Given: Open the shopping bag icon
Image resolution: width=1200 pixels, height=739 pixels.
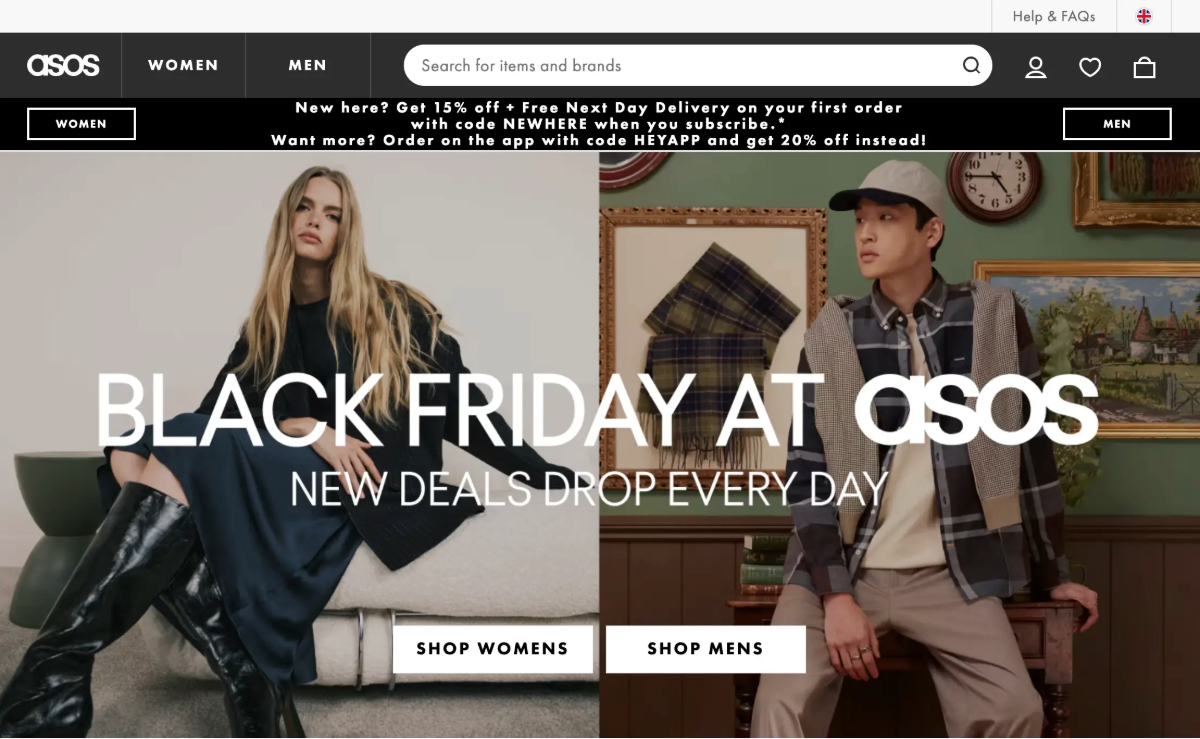Looking at the screenshot, I should tap(1144, 67).
